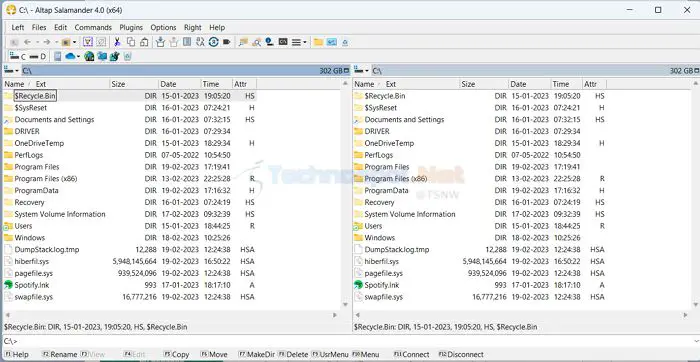Viewport: 700px width, 362px height.
Task: Click the Find files magnifier icon
Action: pyautogui.click(x=256, y=42)
